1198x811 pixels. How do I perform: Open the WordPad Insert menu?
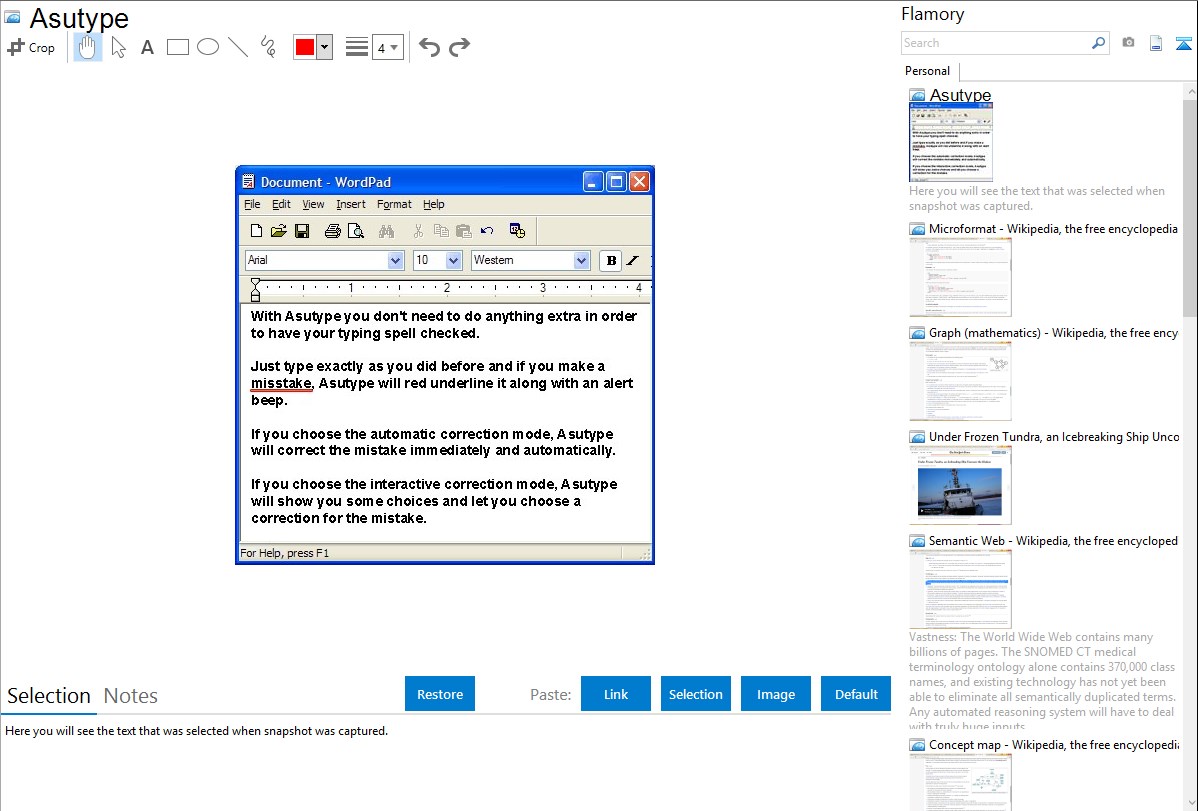tap(351, 204)
